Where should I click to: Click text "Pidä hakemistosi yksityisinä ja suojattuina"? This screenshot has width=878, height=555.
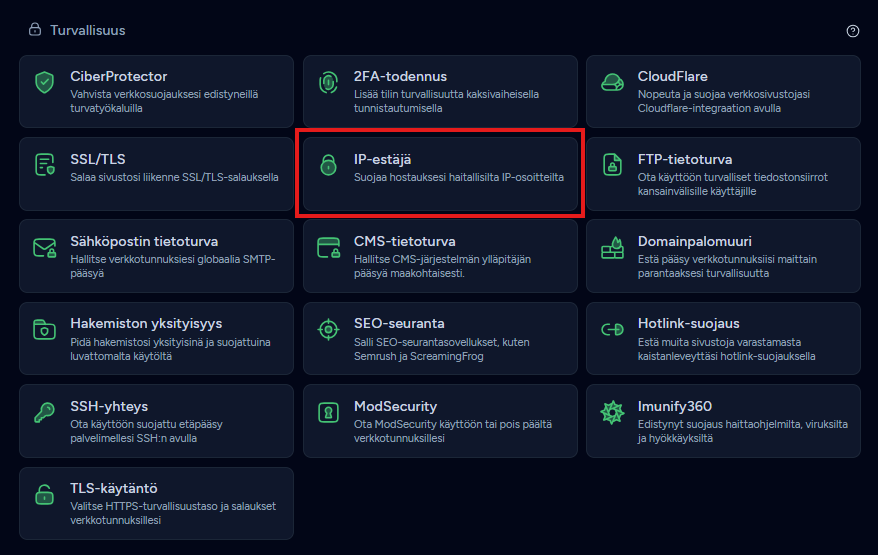(170, 342)
